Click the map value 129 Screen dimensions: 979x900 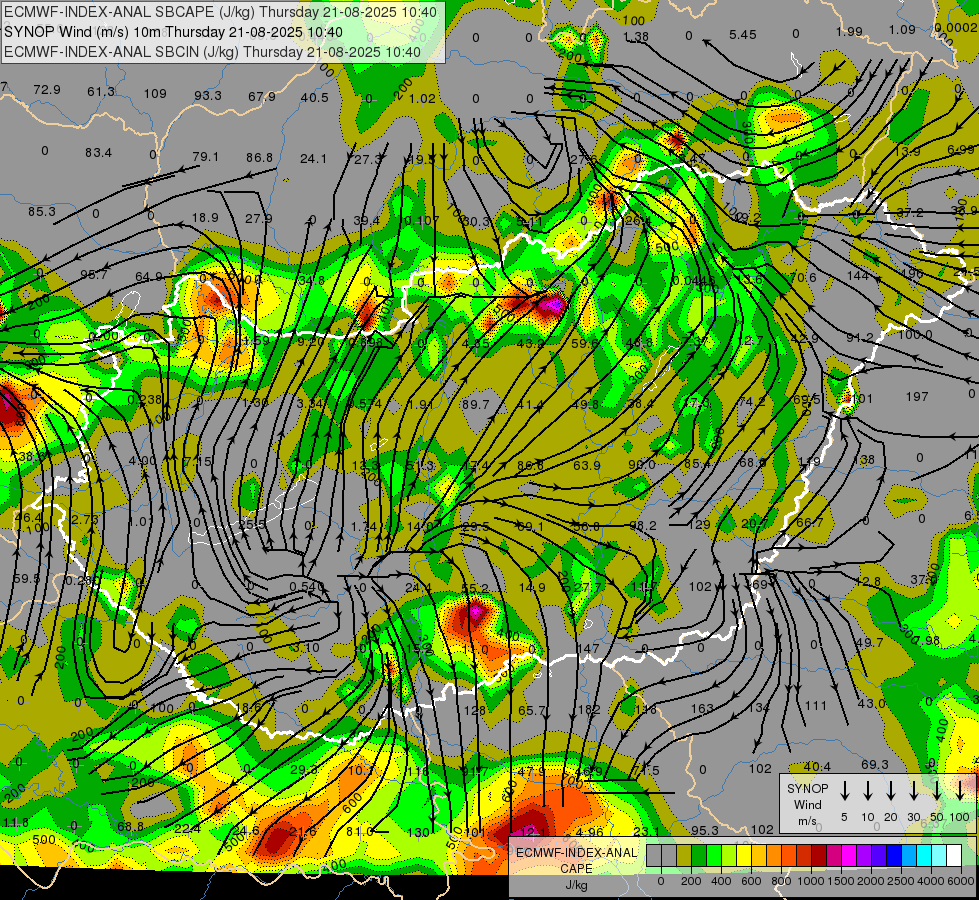699,525
